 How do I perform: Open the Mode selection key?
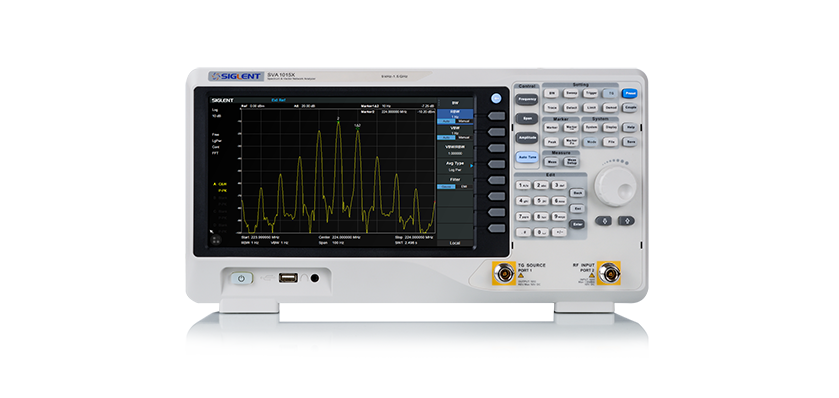[591, 142]
